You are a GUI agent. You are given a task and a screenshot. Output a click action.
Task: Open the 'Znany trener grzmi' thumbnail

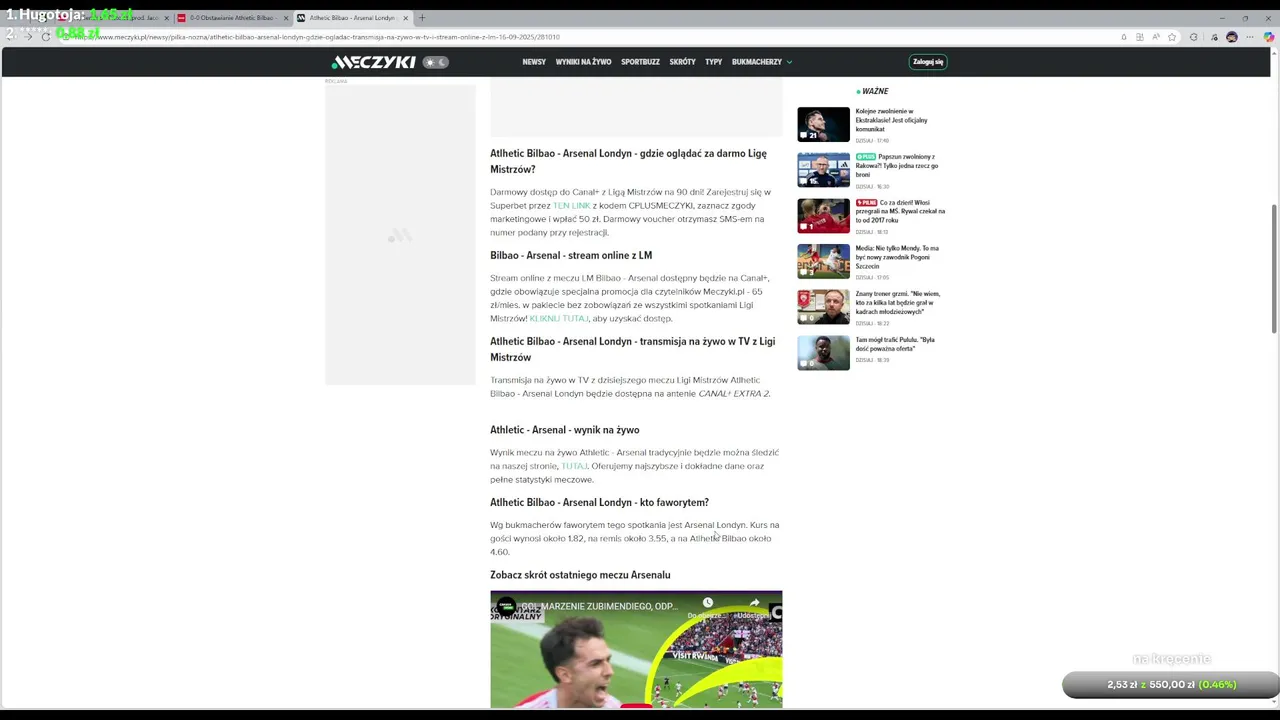point(823,307)
